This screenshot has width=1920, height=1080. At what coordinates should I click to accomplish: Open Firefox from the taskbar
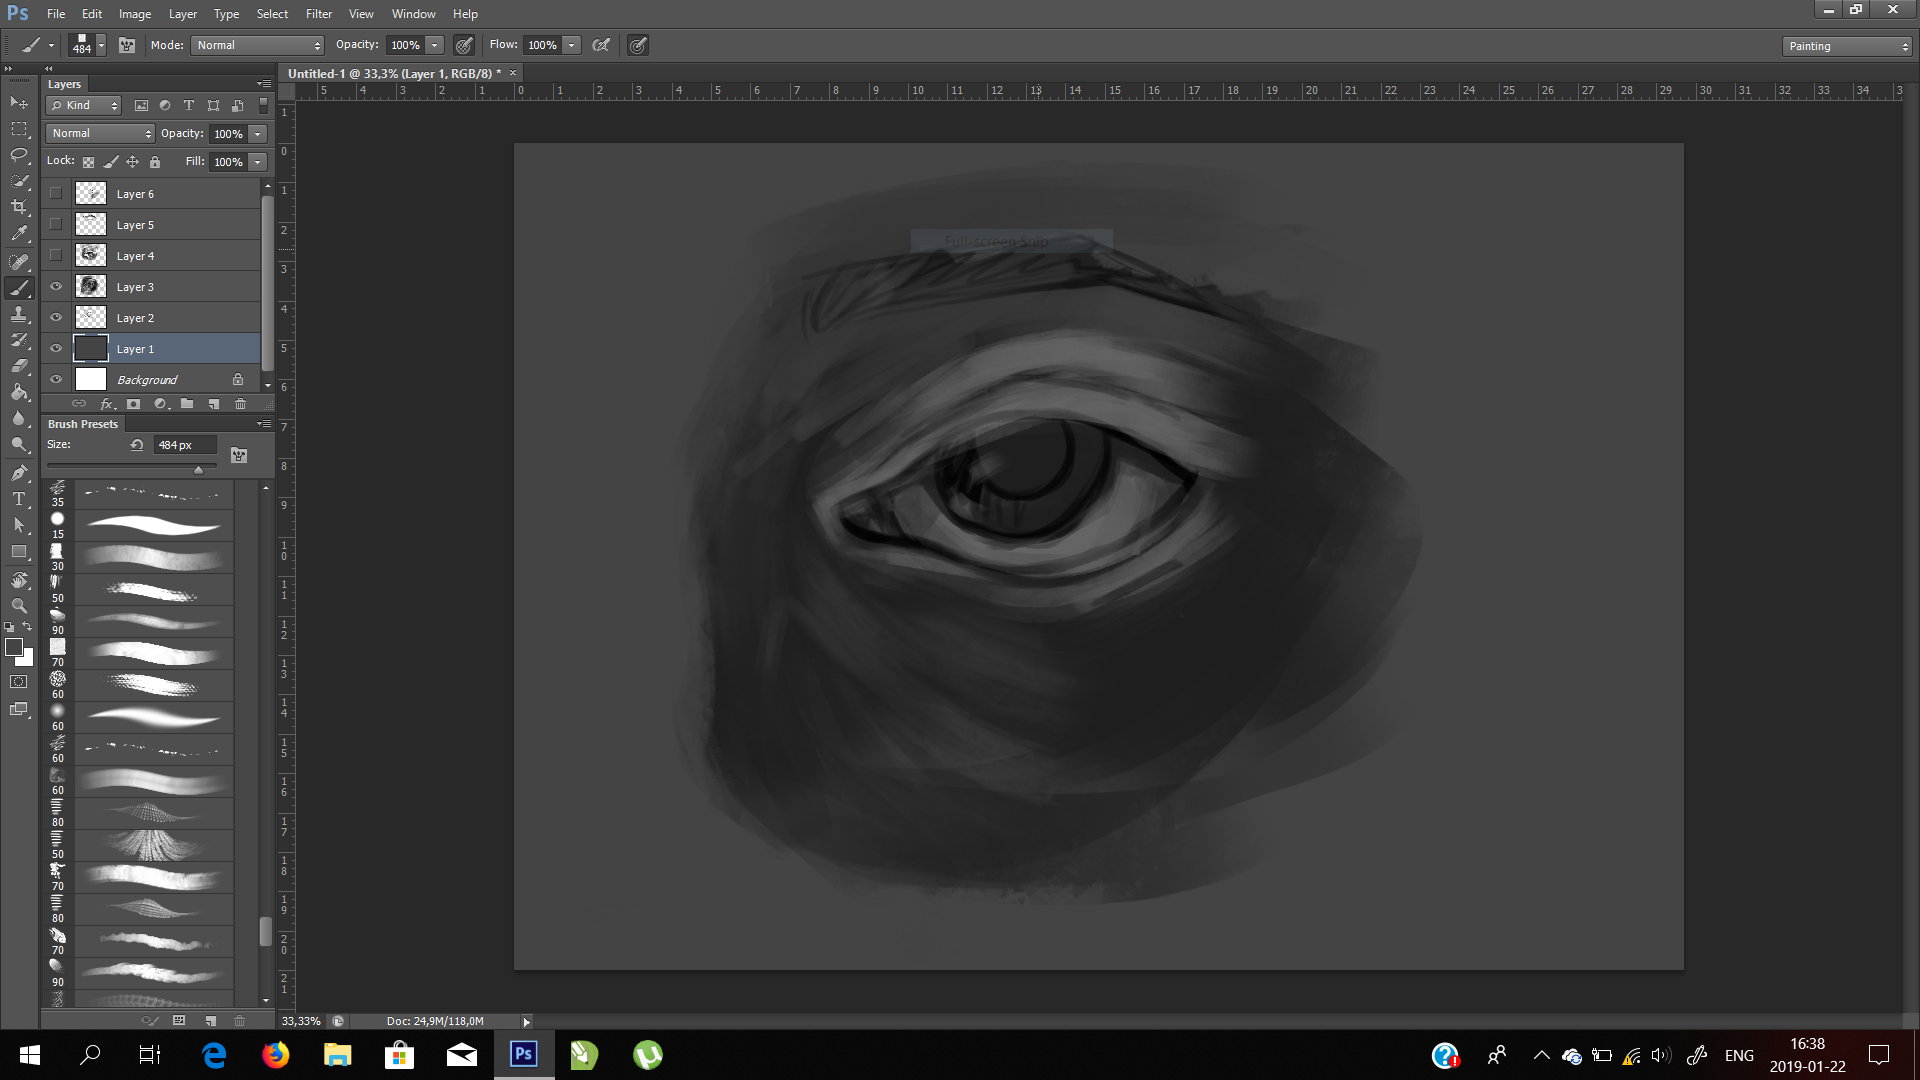click(275, 1055)
